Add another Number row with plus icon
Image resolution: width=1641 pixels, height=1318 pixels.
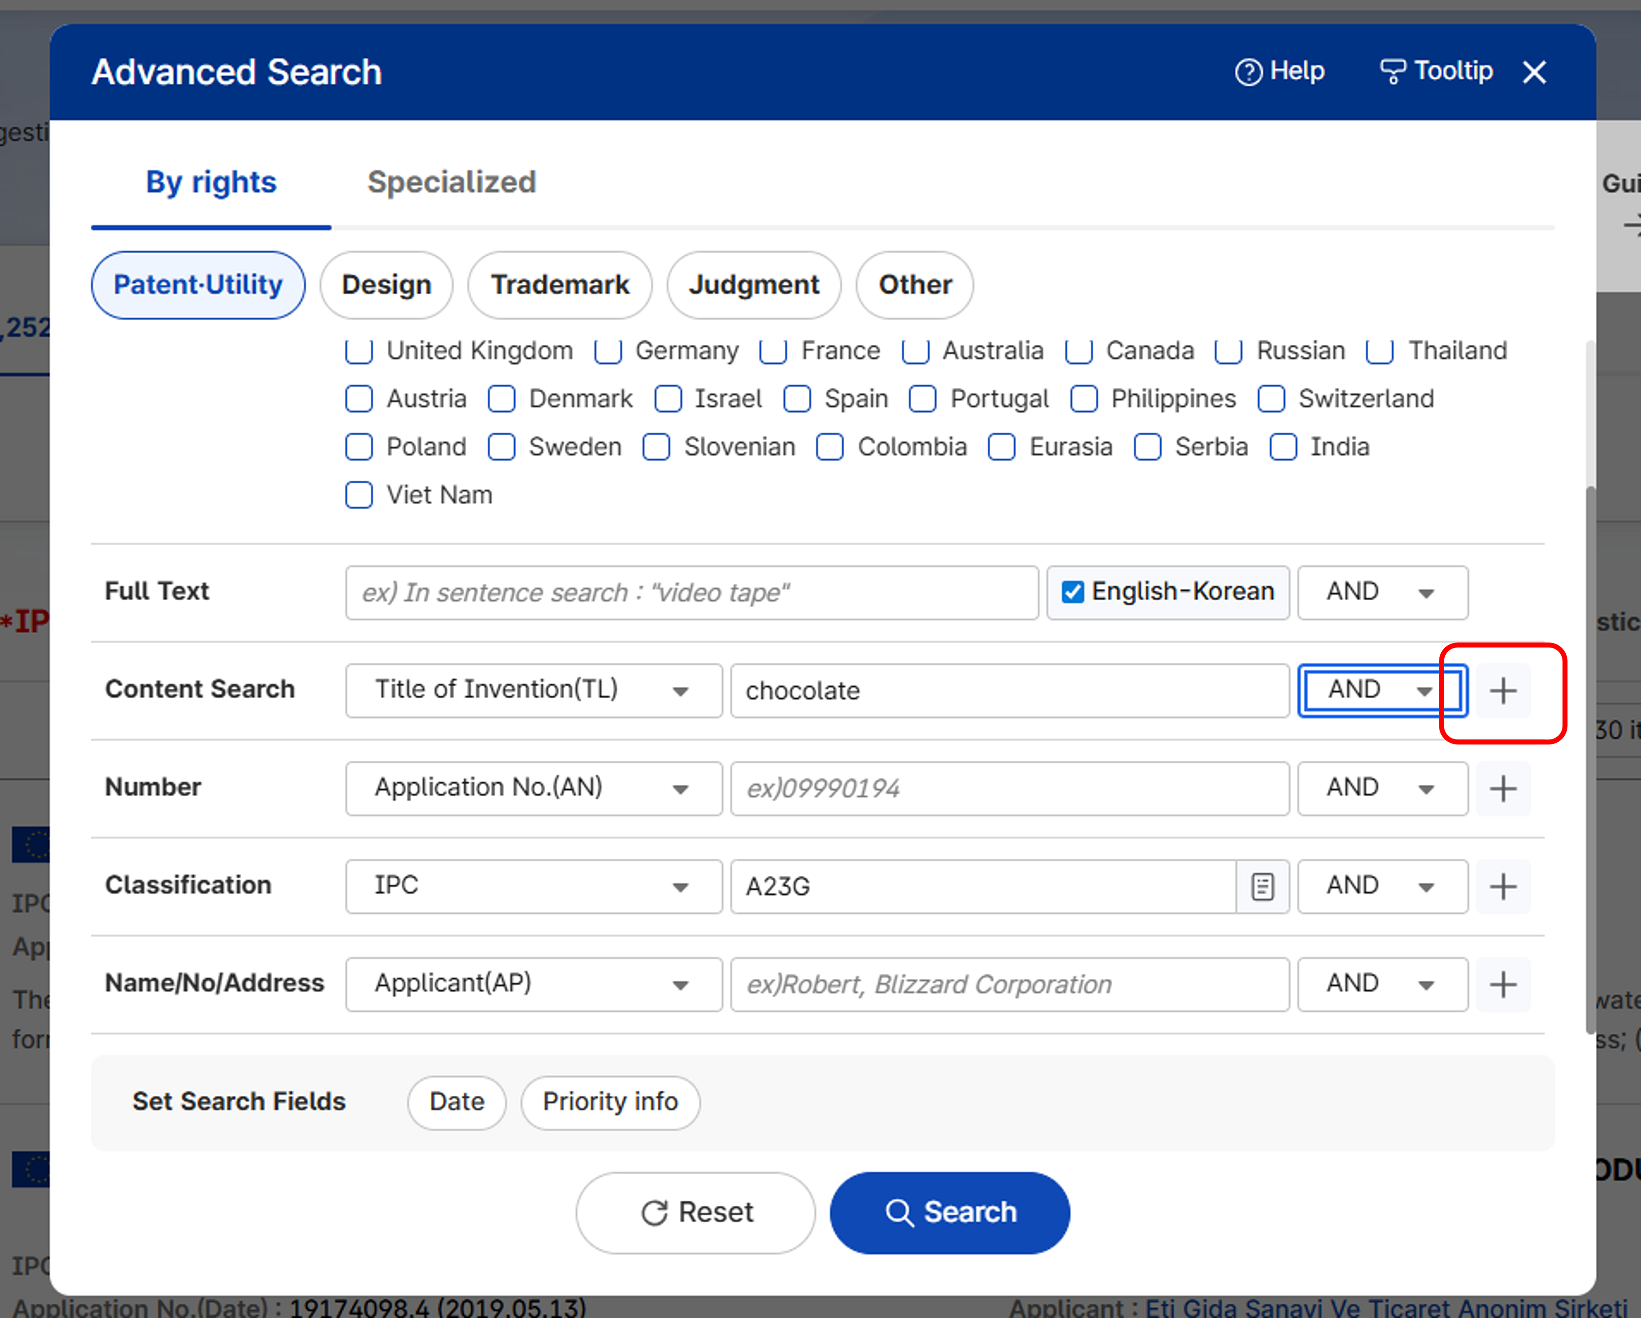[1503, 789]
